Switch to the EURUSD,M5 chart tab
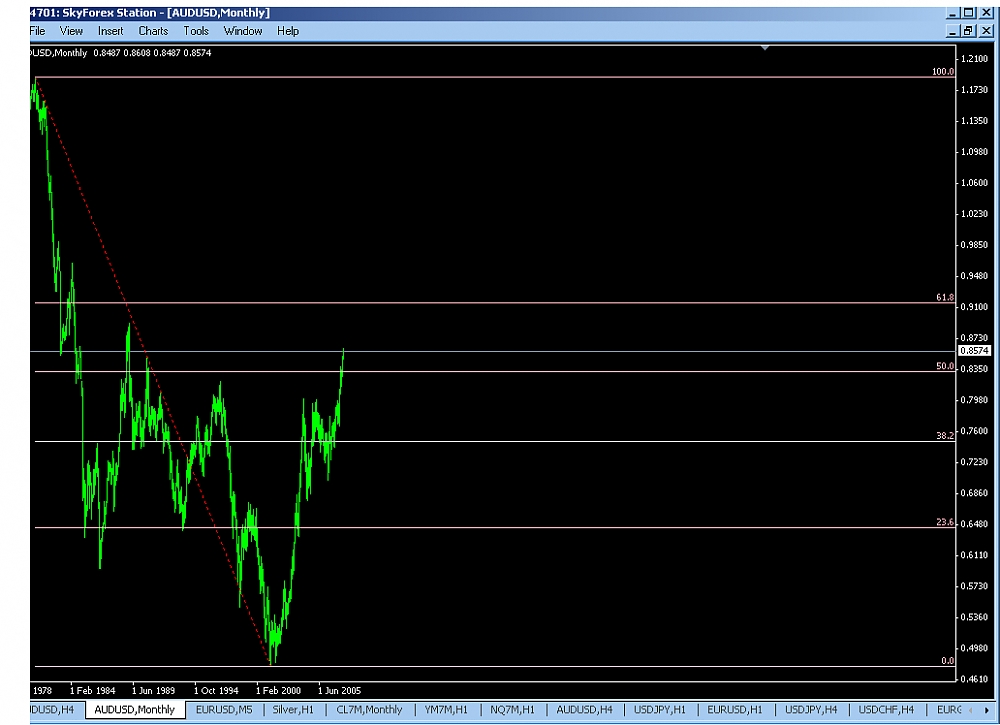The image size is (1000, 725). point(224,710)
